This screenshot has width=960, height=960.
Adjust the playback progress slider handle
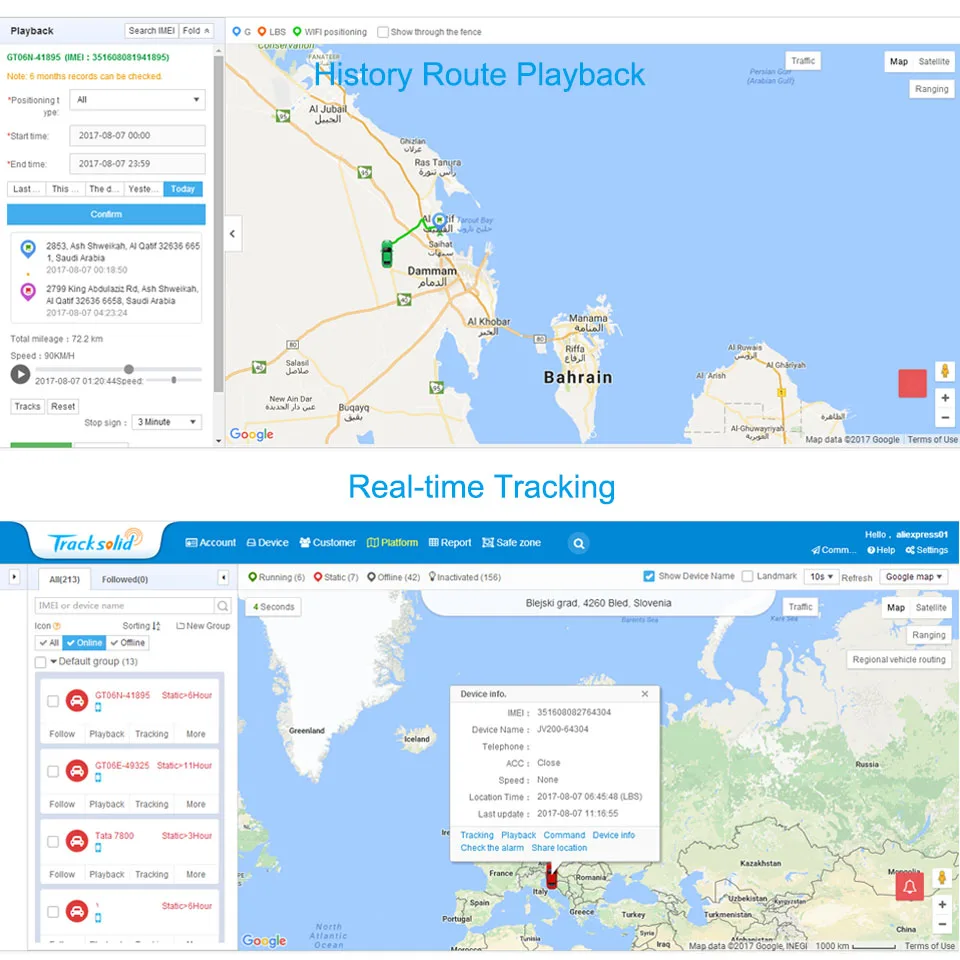coord(129,369)
